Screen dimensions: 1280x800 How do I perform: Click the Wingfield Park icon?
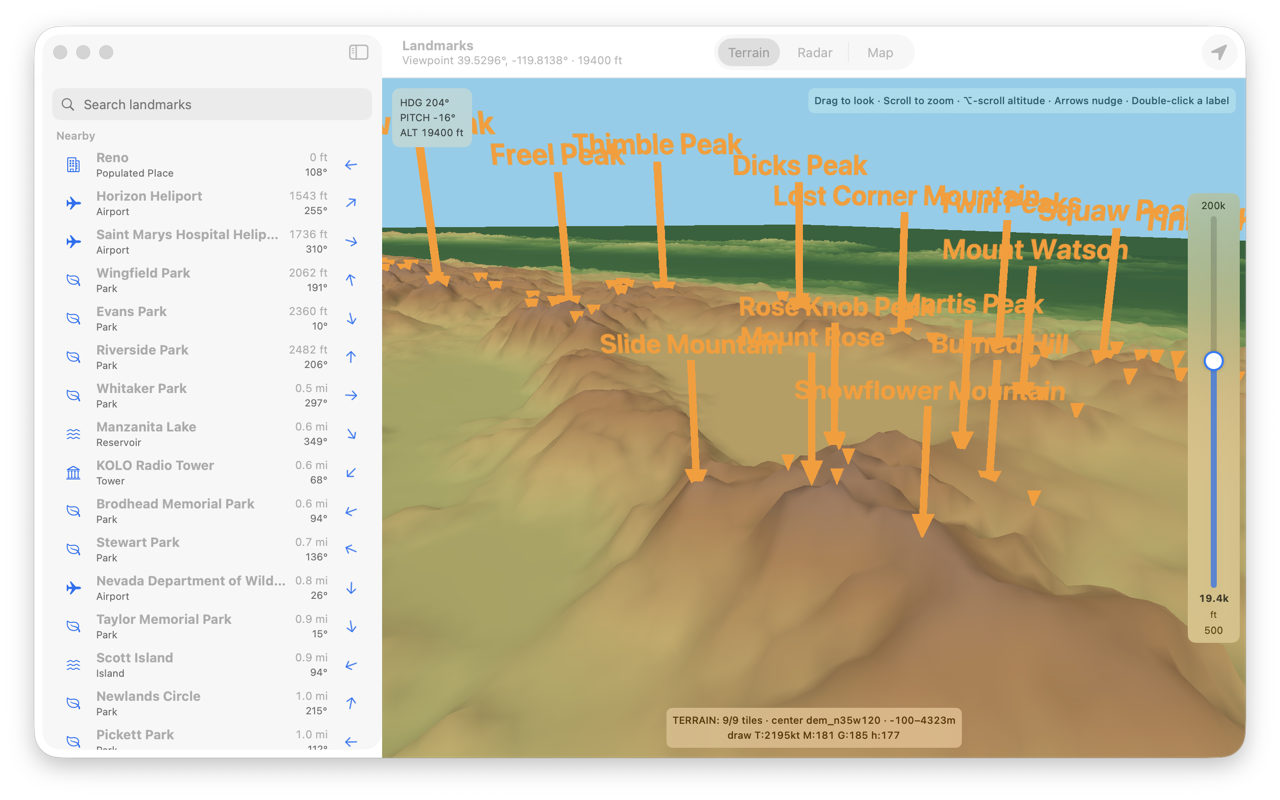[x=73, y=280]
